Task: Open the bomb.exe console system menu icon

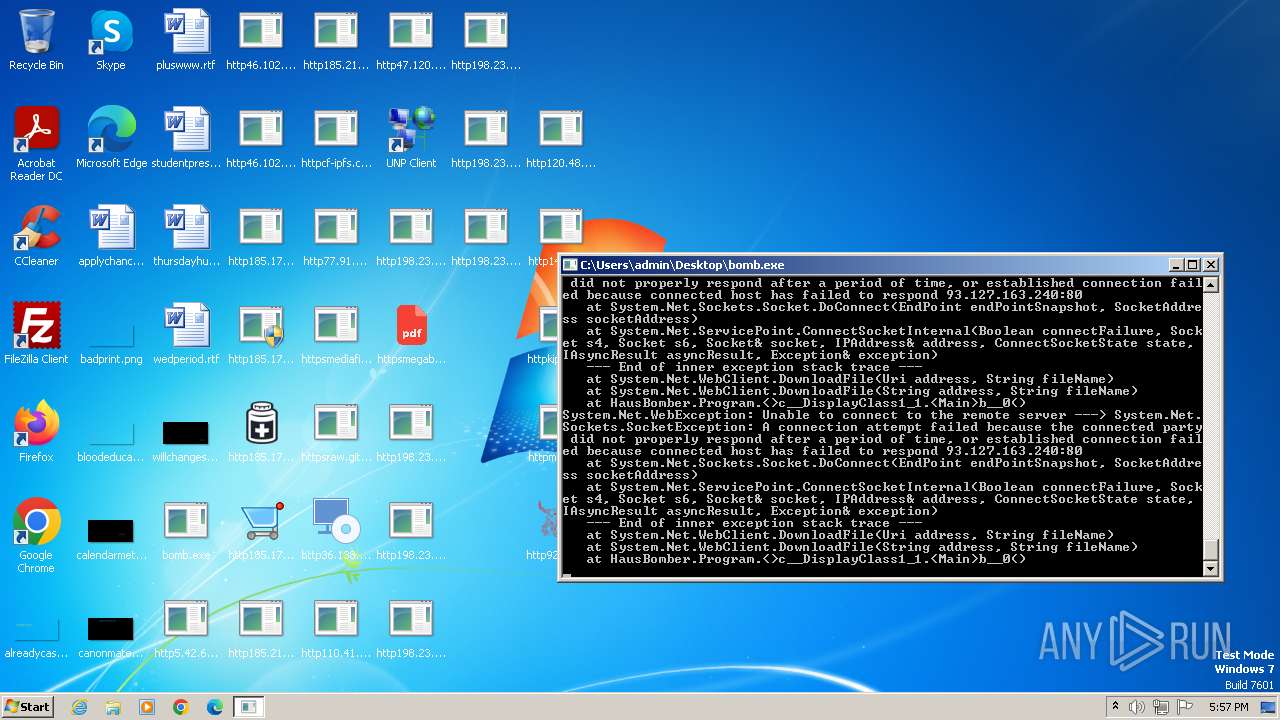Action: tap(570, 265)
